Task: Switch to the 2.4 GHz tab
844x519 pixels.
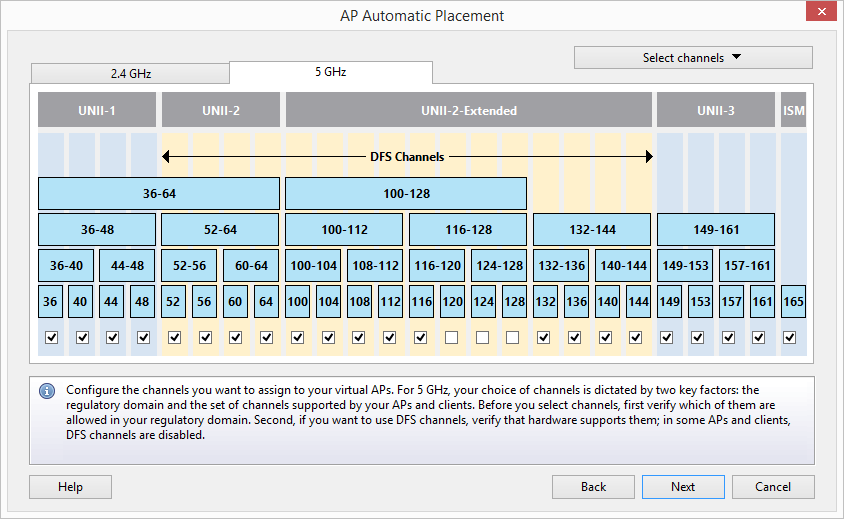Action: (130, 74)
